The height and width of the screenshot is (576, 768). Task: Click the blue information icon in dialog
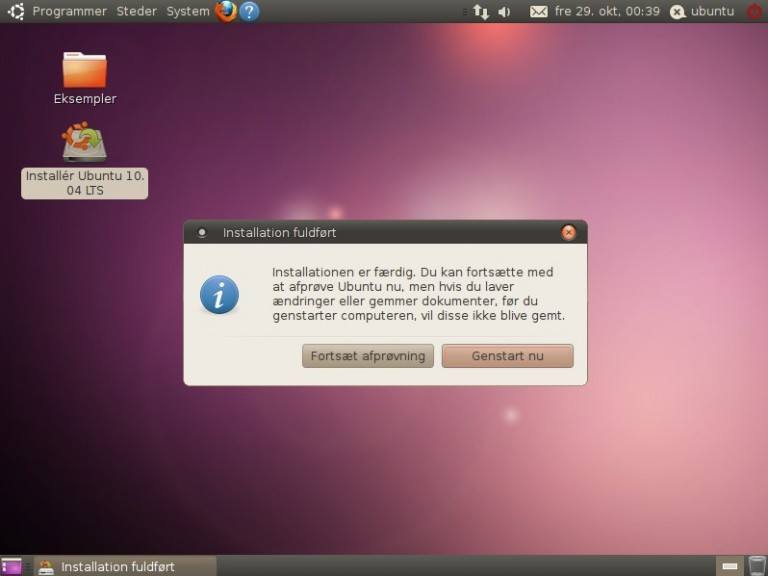pos(219,294)
